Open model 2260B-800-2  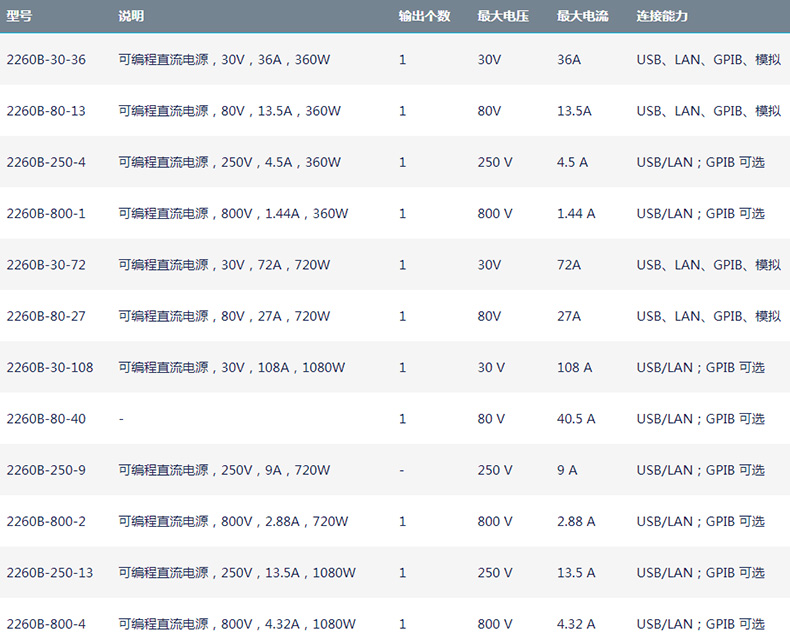click(46, 521)
